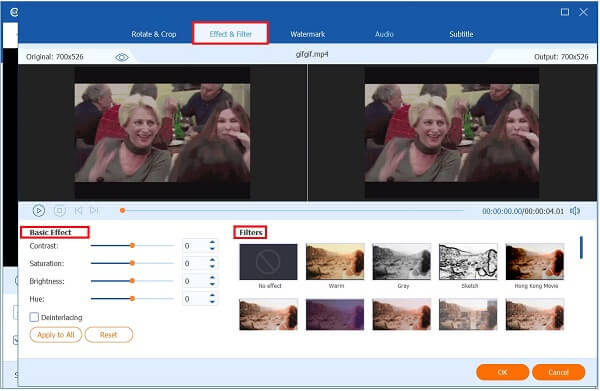Enable the Deinterlacing checkbox
Screen dimensions: 600x391
(x=34, y=317)
